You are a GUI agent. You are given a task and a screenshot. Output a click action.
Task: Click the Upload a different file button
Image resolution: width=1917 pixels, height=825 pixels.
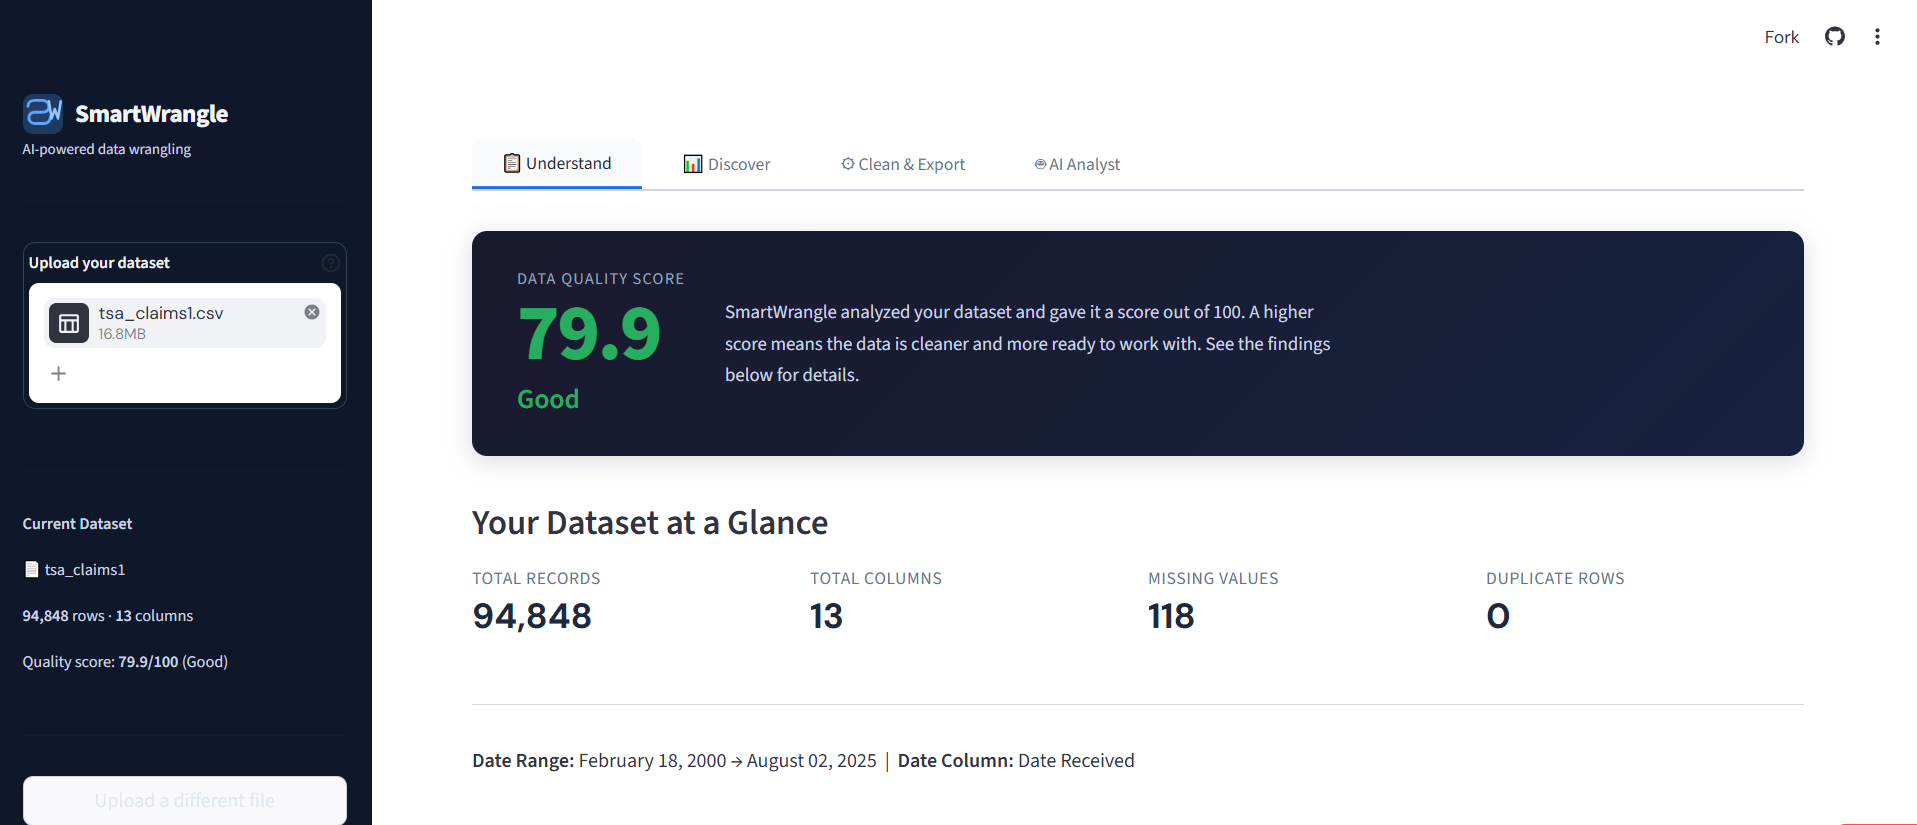coord(185,800)
